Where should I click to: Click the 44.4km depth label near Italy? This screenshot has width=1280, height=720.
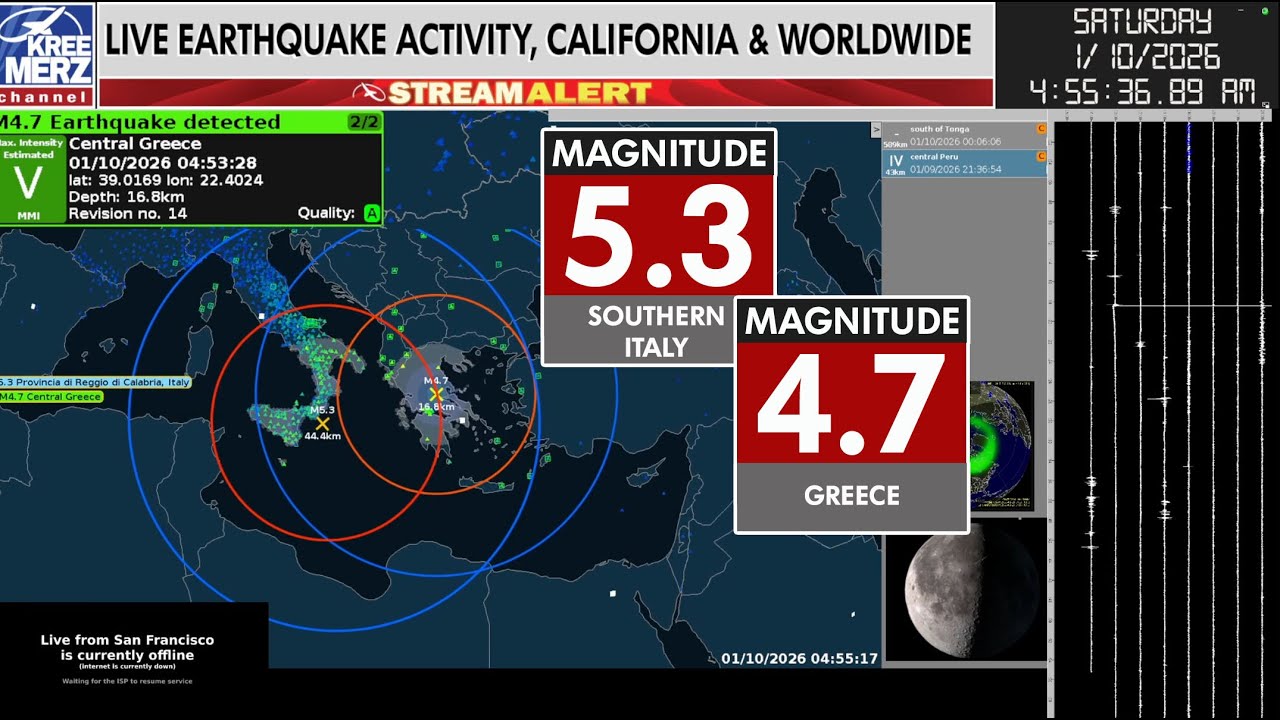point(323,437)
